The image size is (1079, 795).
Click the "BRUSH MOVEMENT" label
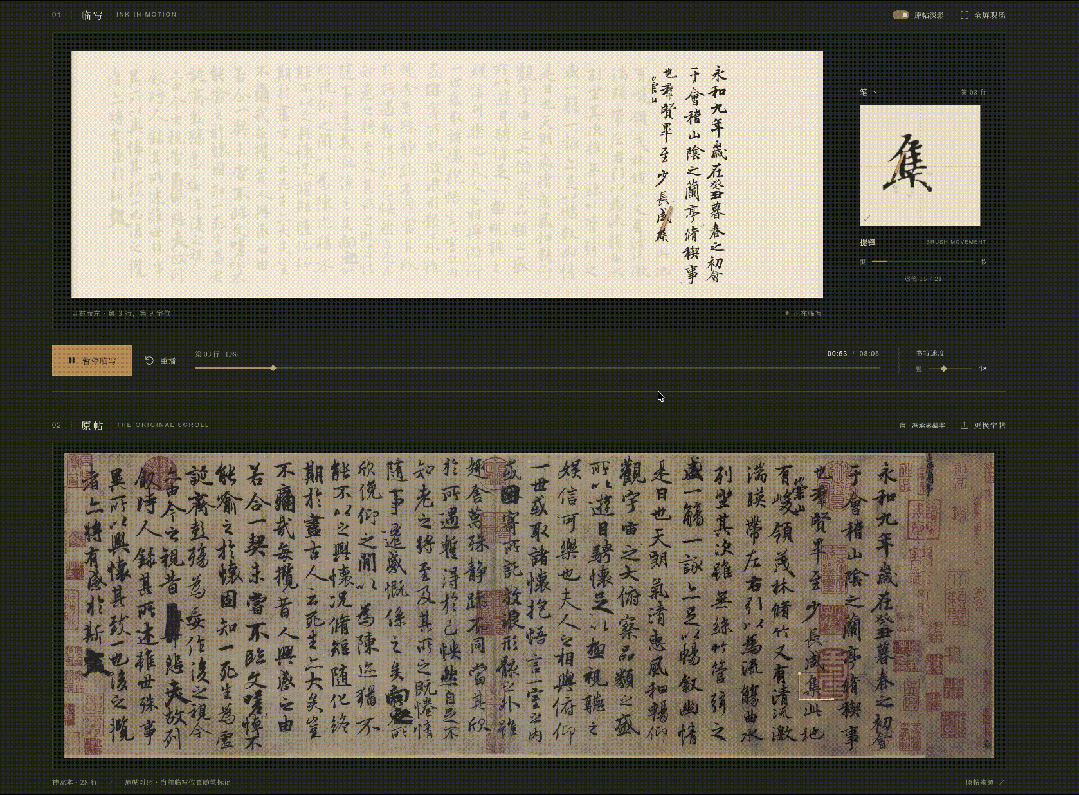956,242
